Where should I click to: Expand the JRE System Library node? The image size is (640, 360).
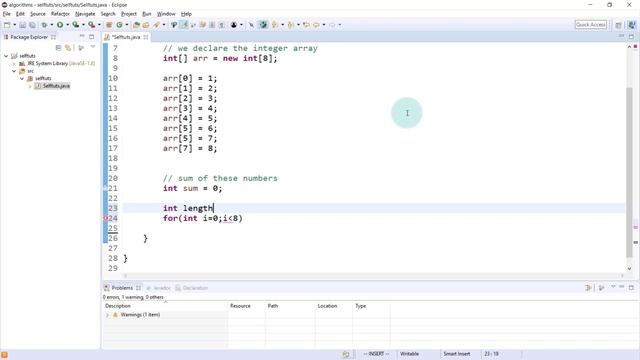(x=14, y=64)
